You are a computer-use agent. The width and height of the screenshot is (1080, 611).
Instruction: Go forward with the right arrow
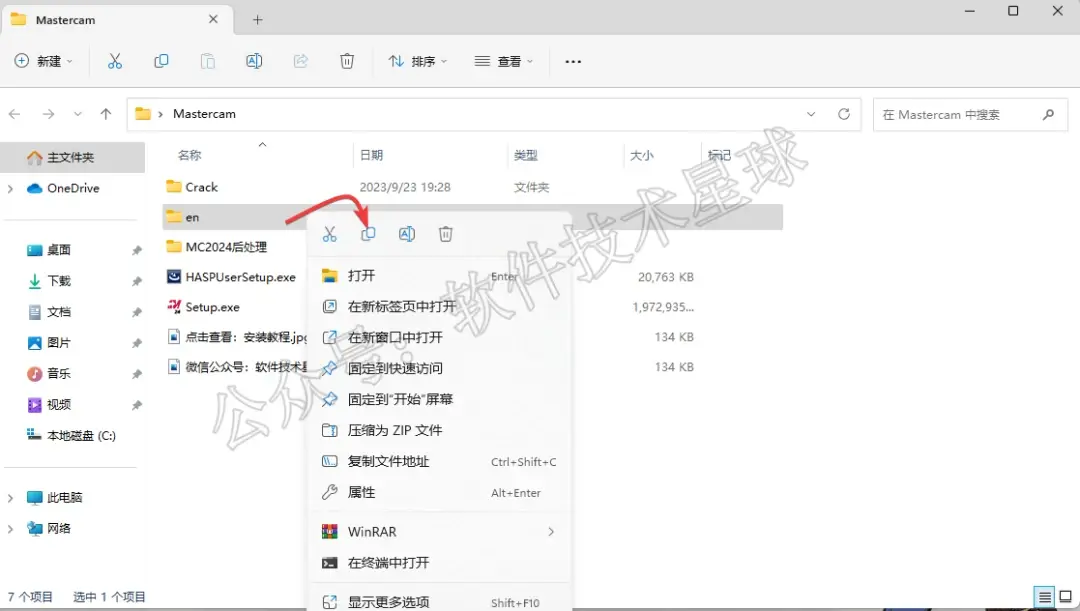pos(48,114)
